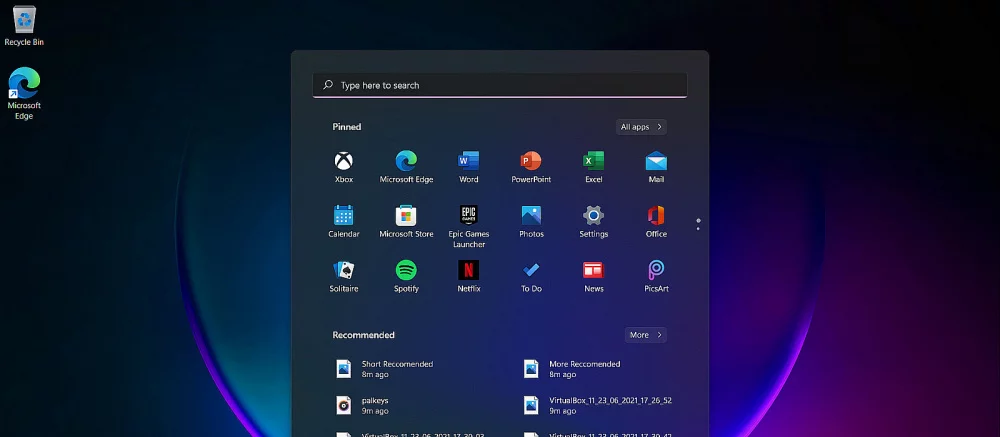
Task: Launch Microsoft Store
Action: pos(406,222)
